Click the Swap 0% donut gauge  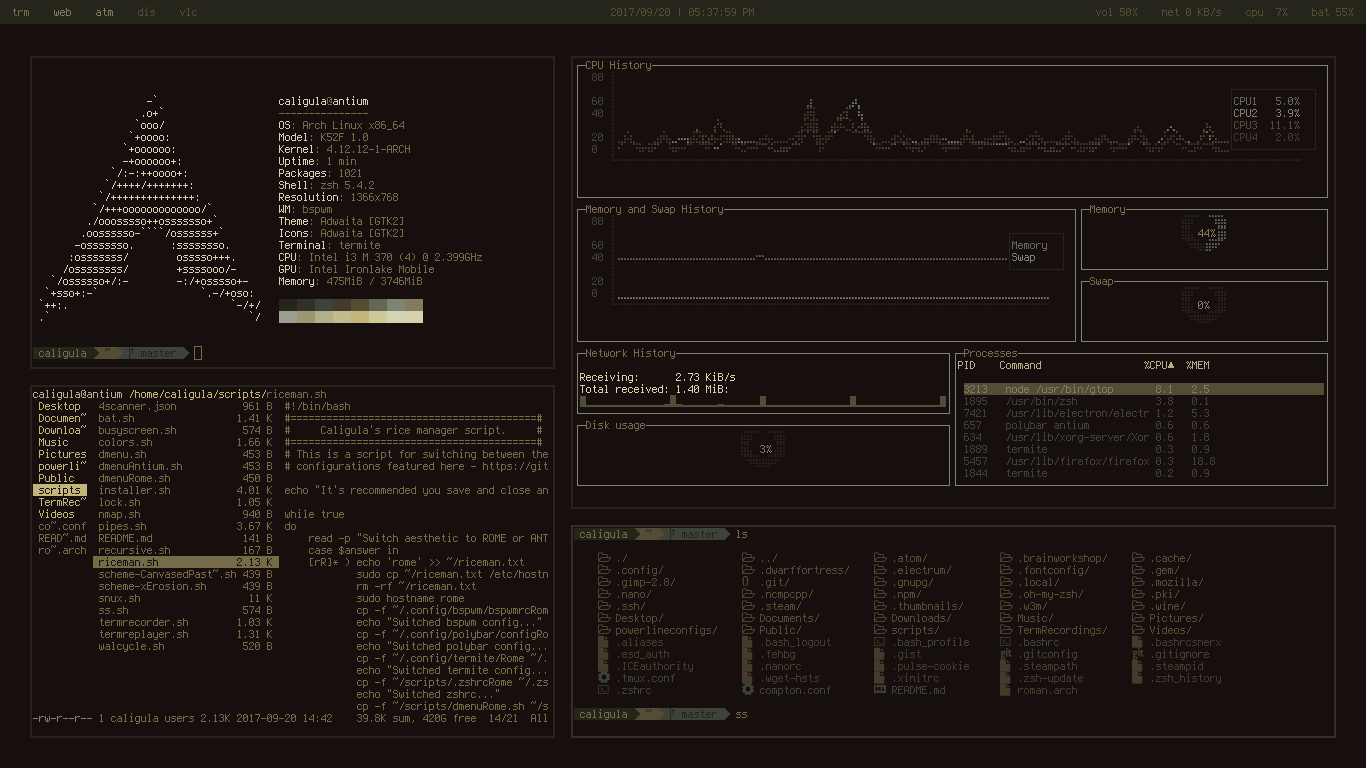click(x=1203, y=305)
